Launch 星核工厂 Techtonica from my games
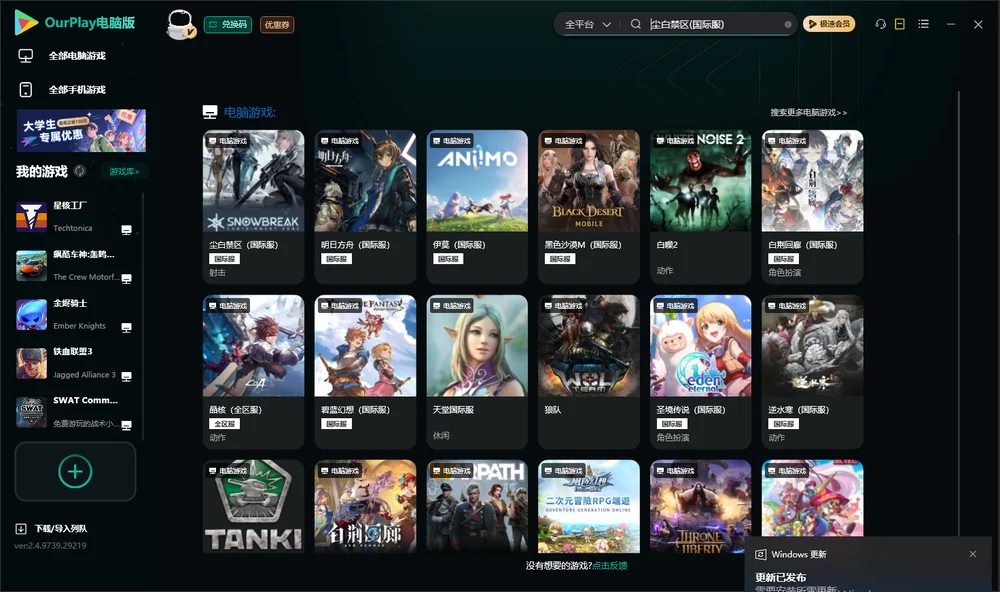The width and height of the screenshot is (1000, 592). pos(74,216)
